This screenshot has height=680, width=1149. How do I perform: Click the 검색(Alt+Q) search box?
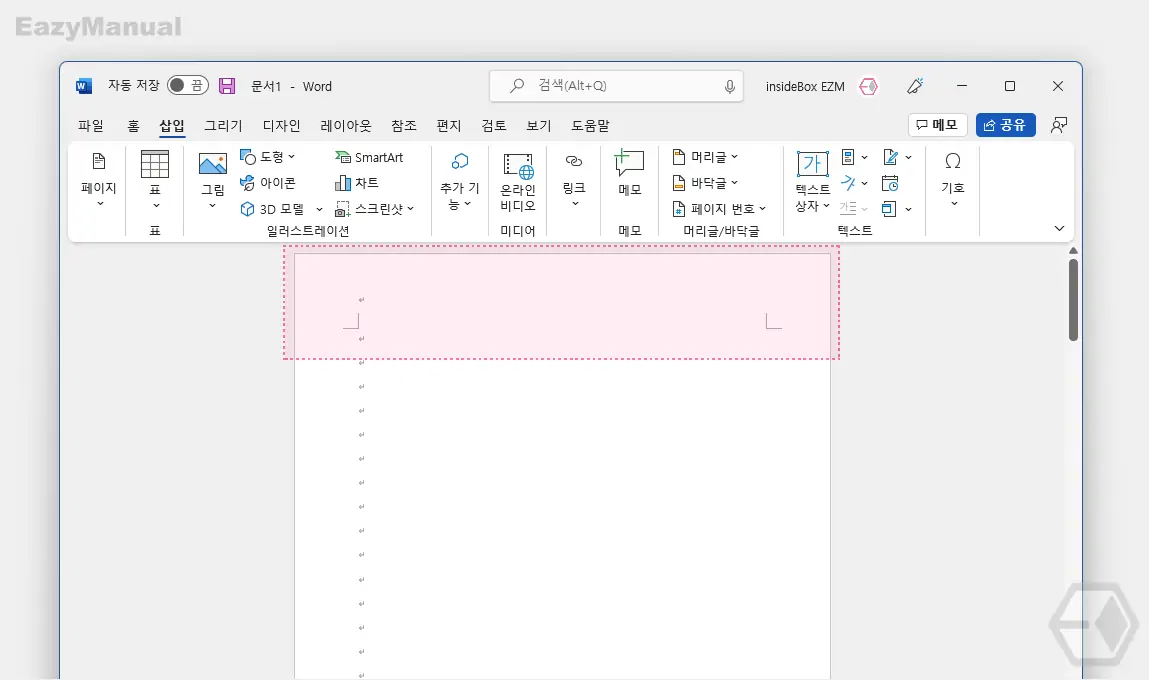[x=616, y=86]
